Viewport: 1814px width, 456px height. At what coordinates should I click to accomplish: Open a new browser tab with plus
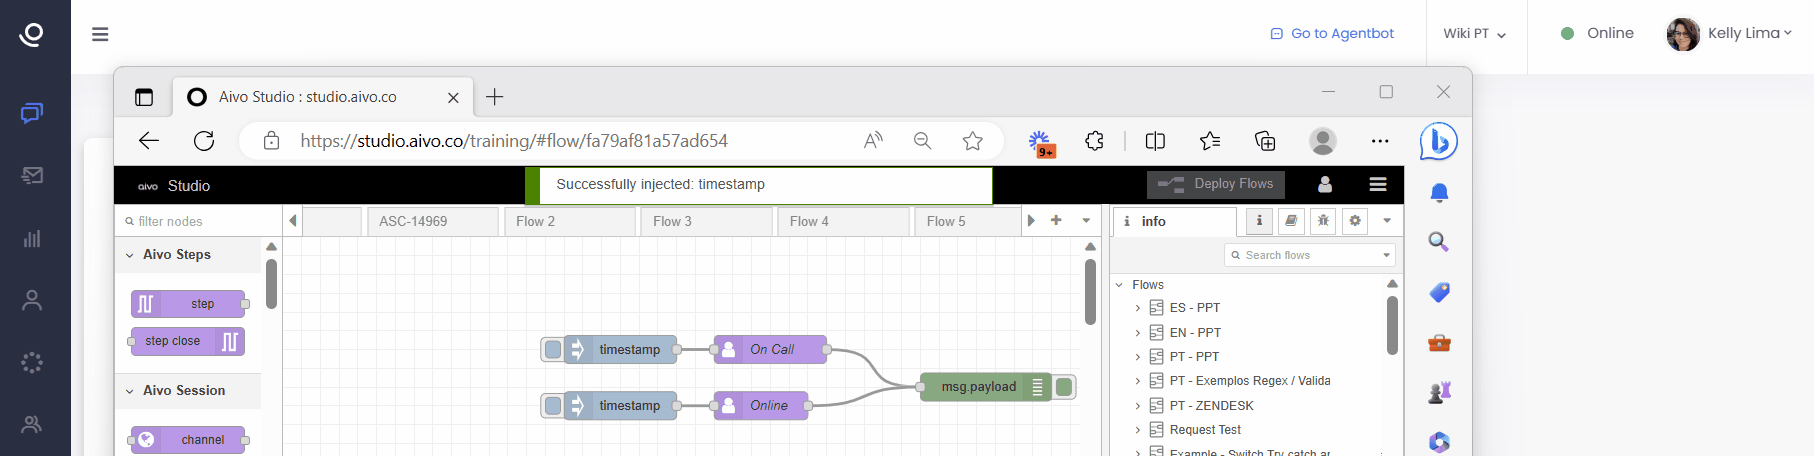tap(494, 97)
